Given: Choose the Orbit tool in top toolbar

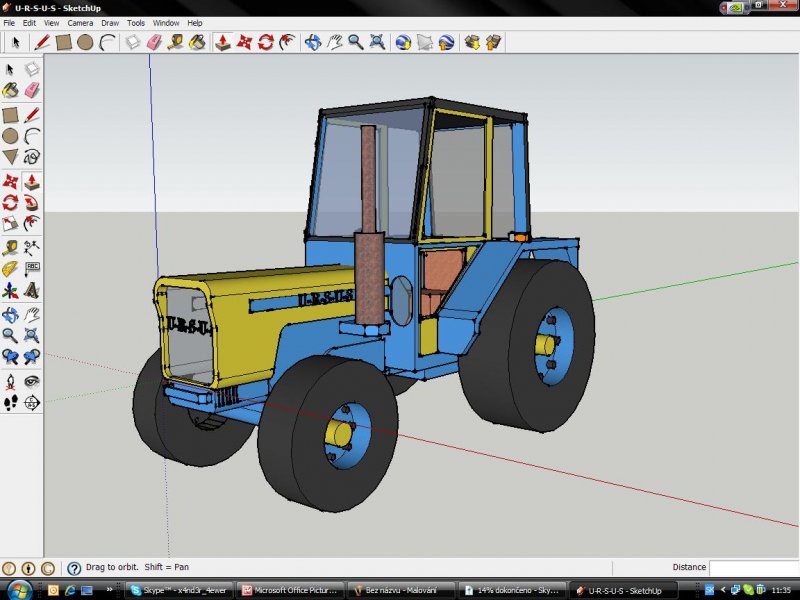Looking at the screenshot, I should tap(313, 42).
